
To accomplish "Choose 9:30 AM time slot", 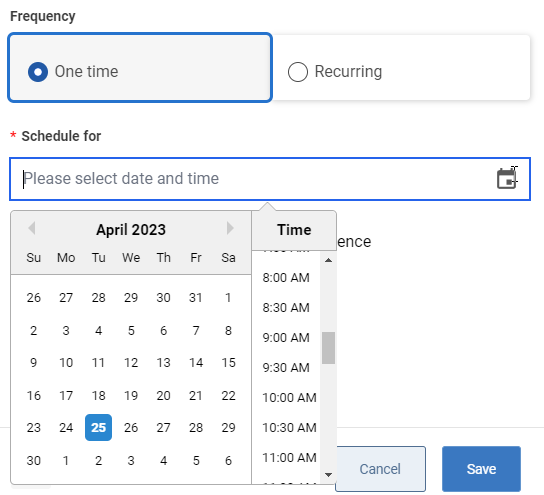I will [x=286, y=367].
